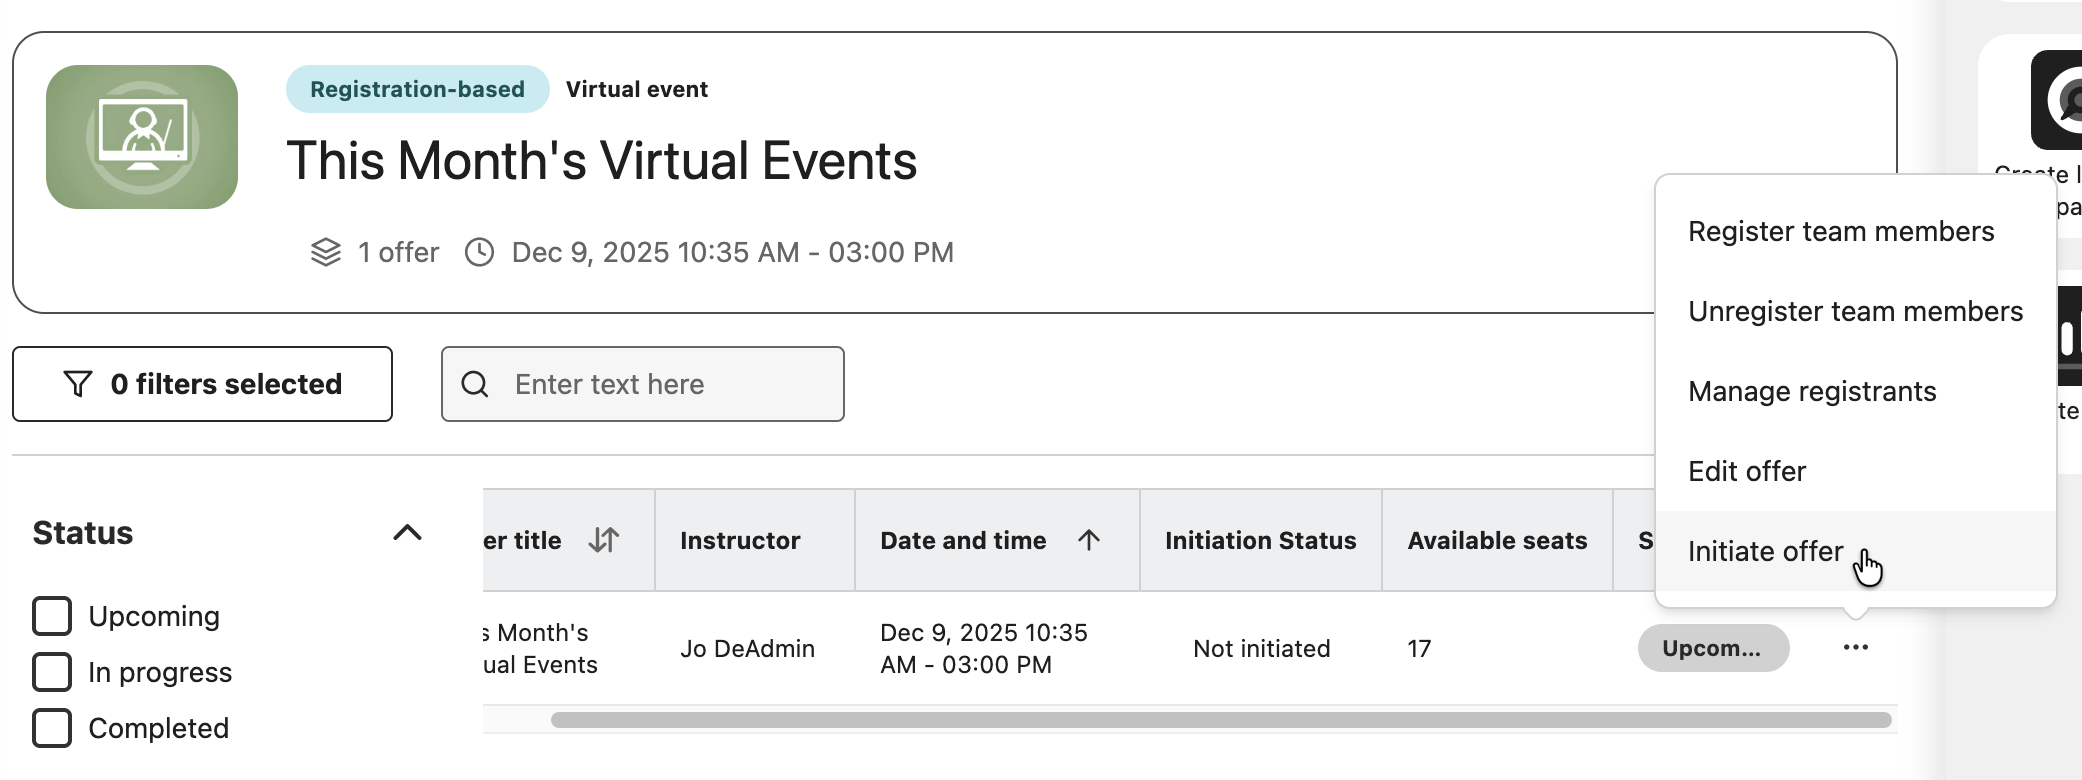Choose Initiate offer from the menu
This screenshot has width=2082, height=780.
(x=1765, y=551)
